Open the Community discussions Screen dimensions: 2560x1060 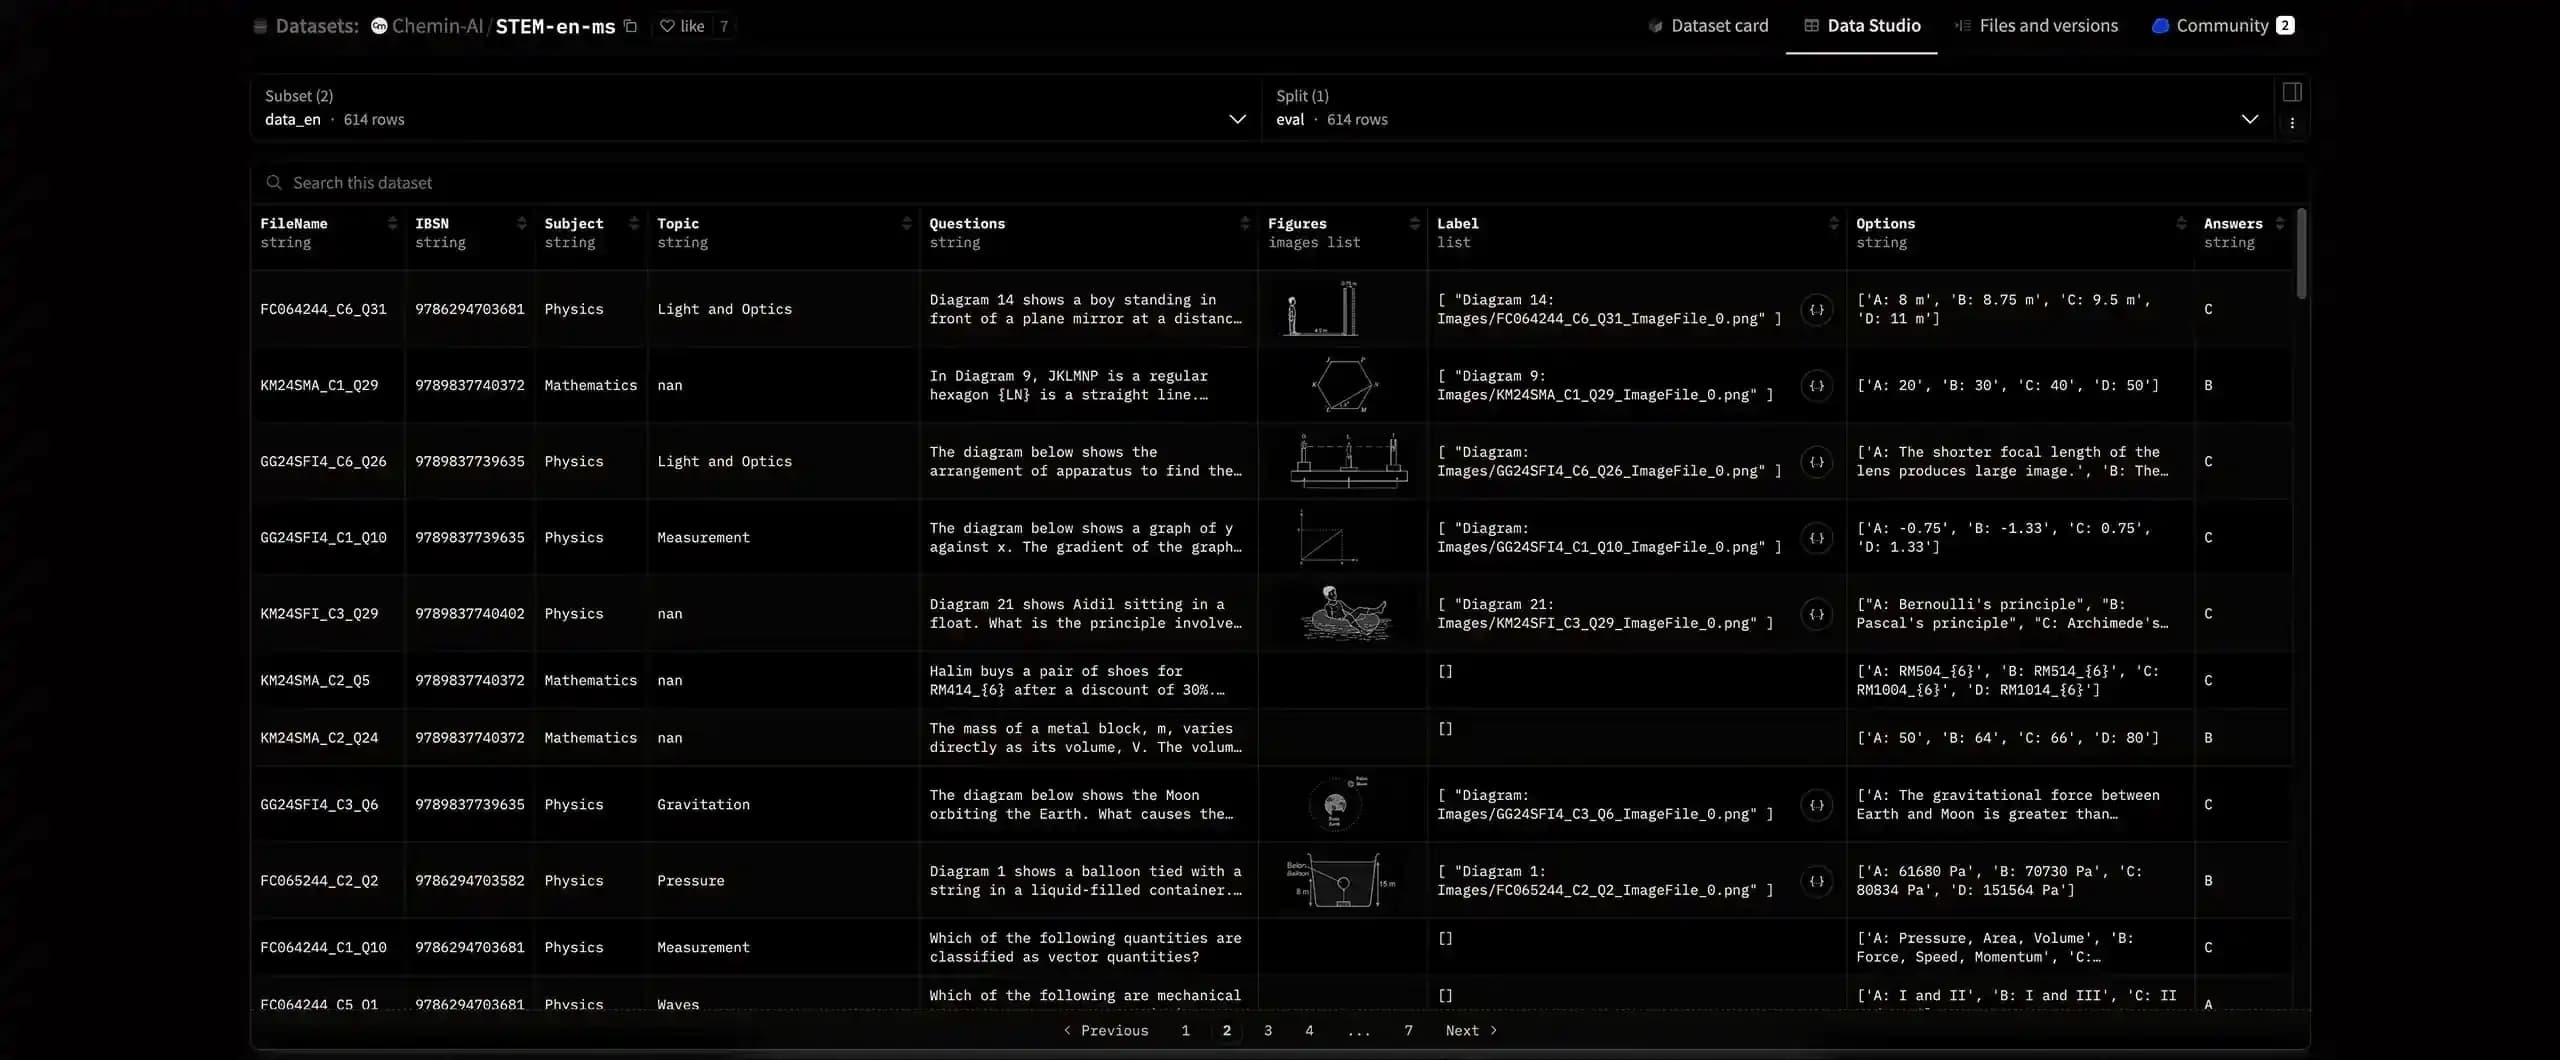coord(2222,26)
